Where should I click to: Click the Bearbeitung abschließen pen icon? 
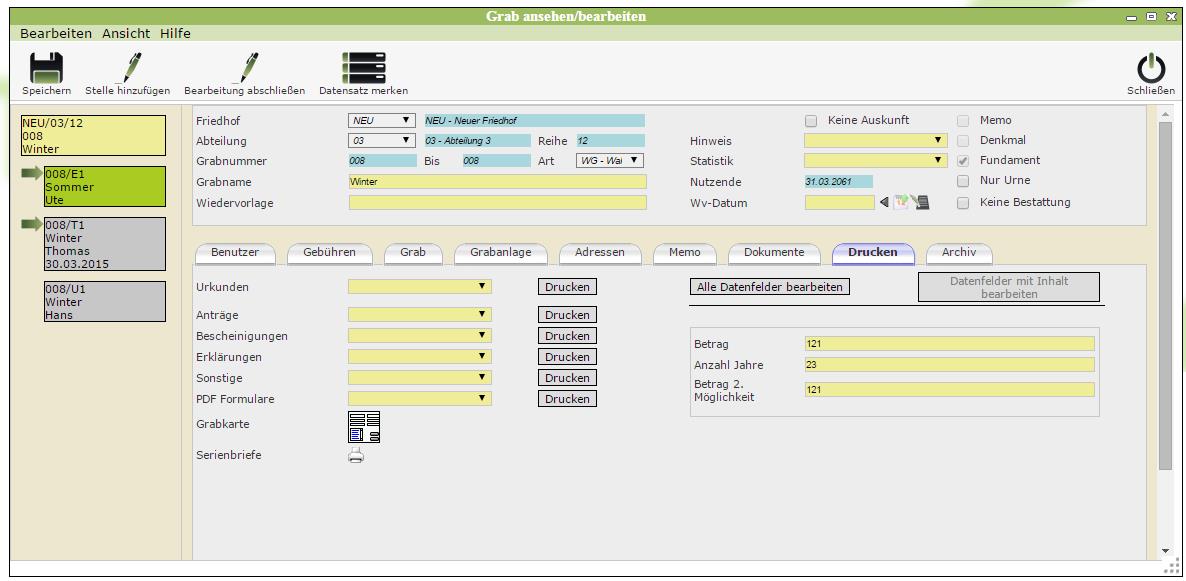(244, 68)
